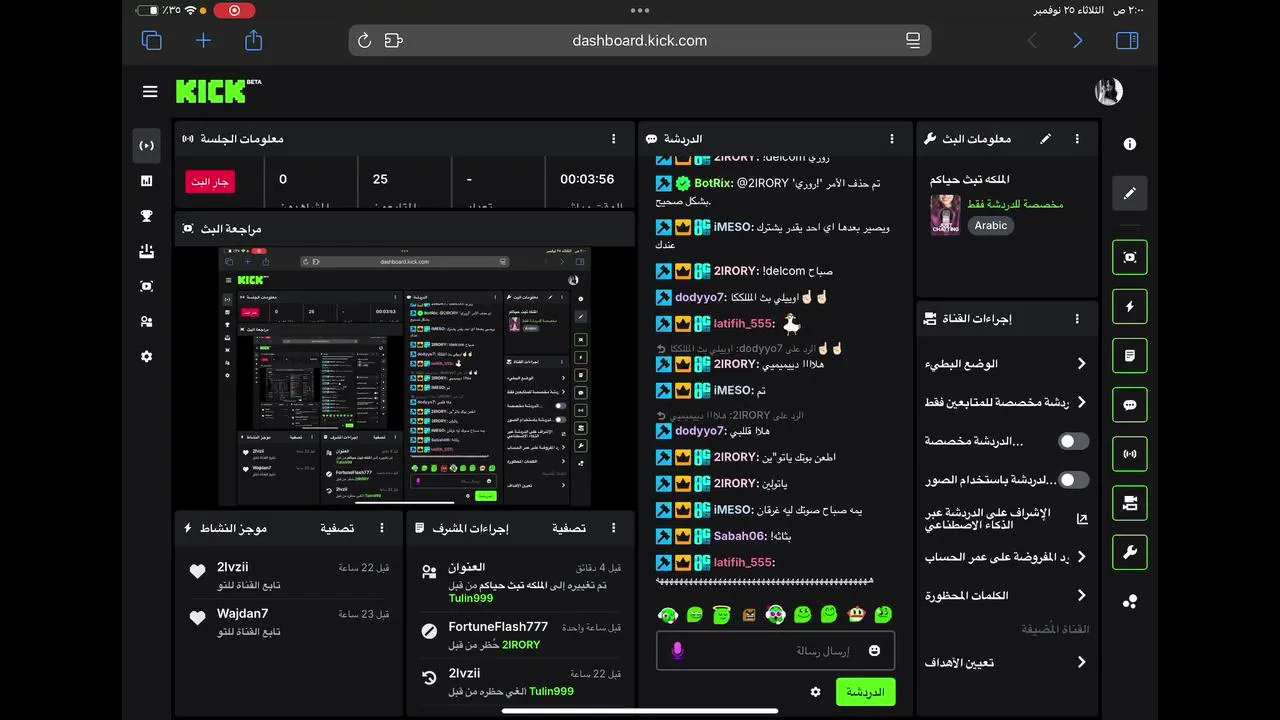Screen dimensions: 1280x720
Task: Click Sabah06 username in chat
Action: tap(739, 536)
